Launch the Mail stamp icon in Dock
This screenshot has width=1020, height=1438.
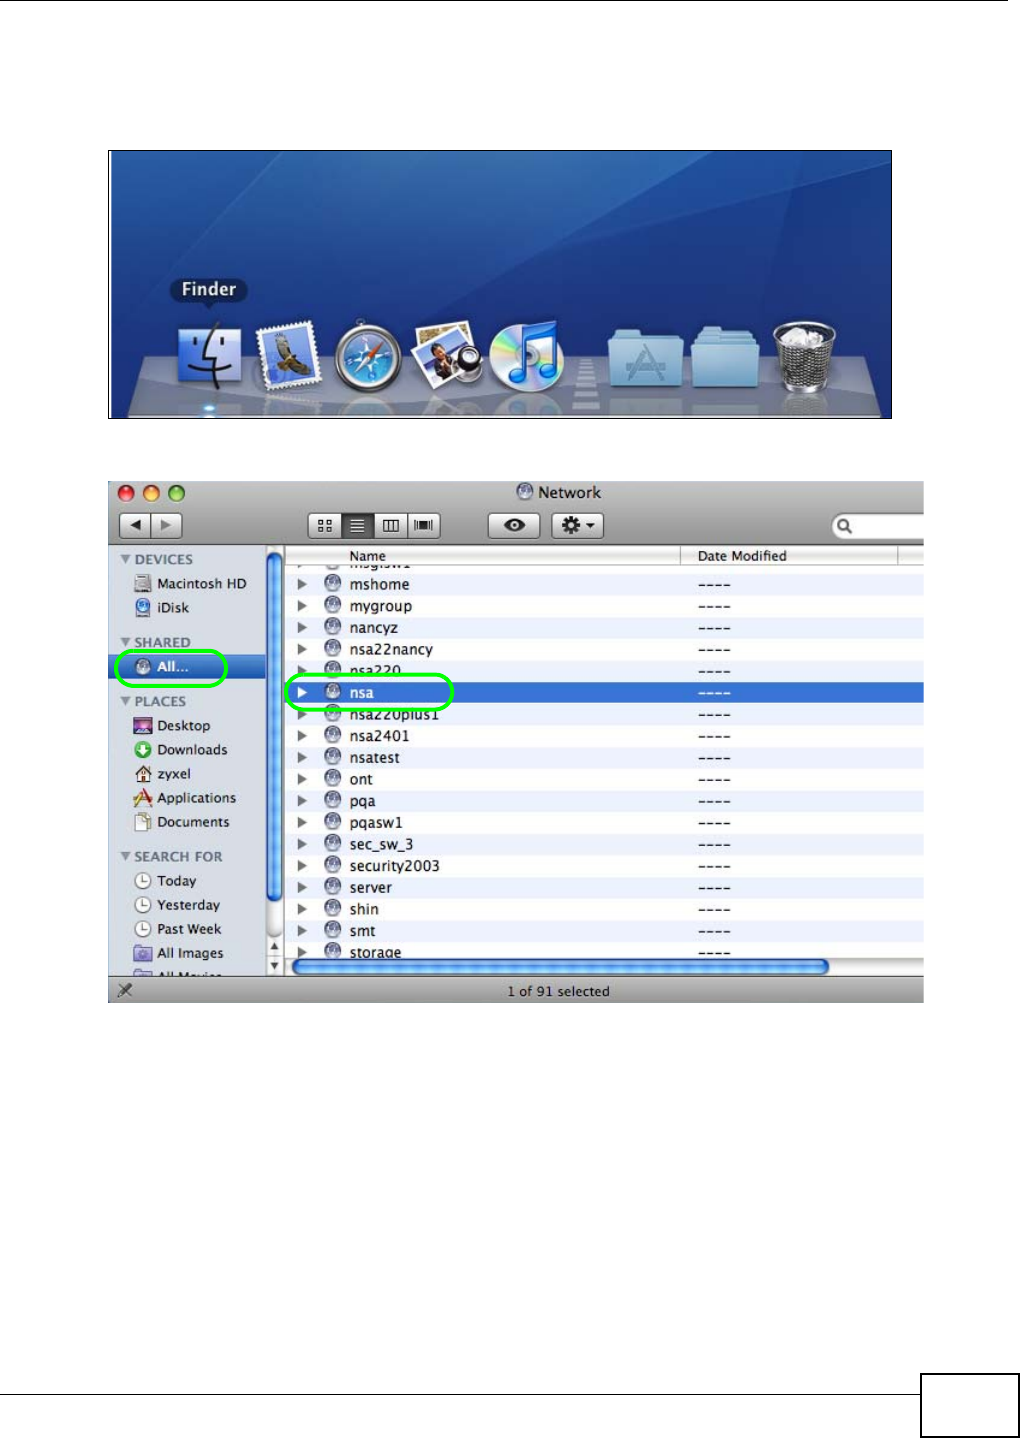coord(288,356)
